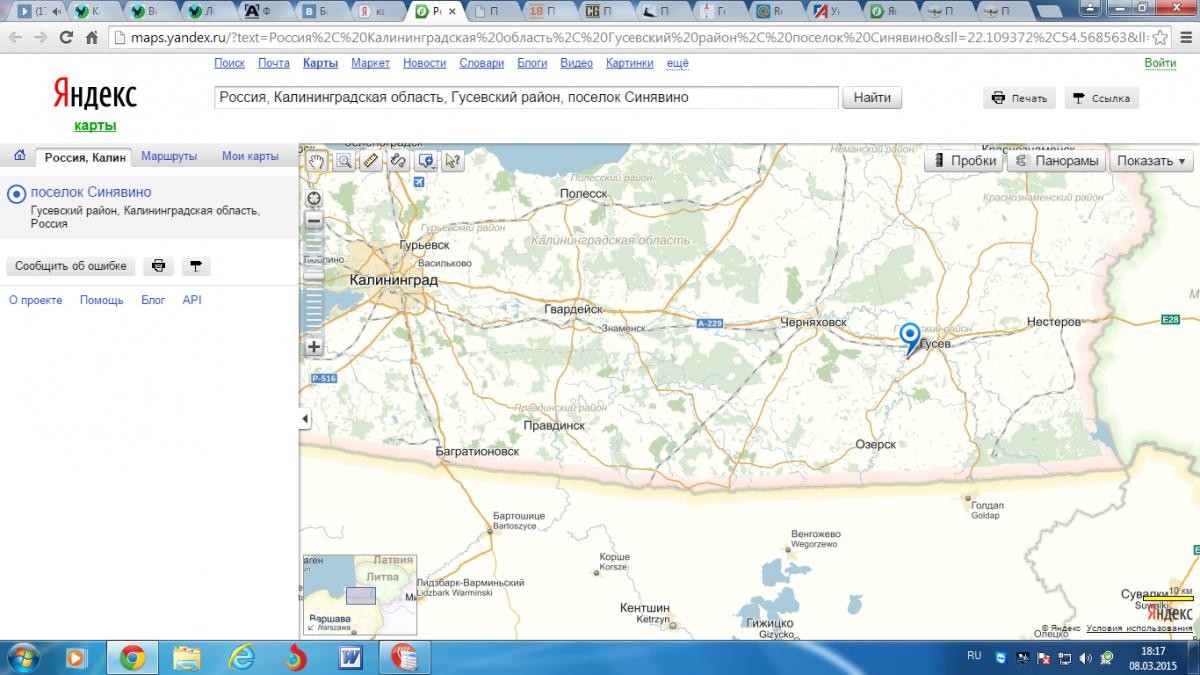Select the поселок Синявино result radio marker
The image size is (1200, 675).
tap(16, 194)
